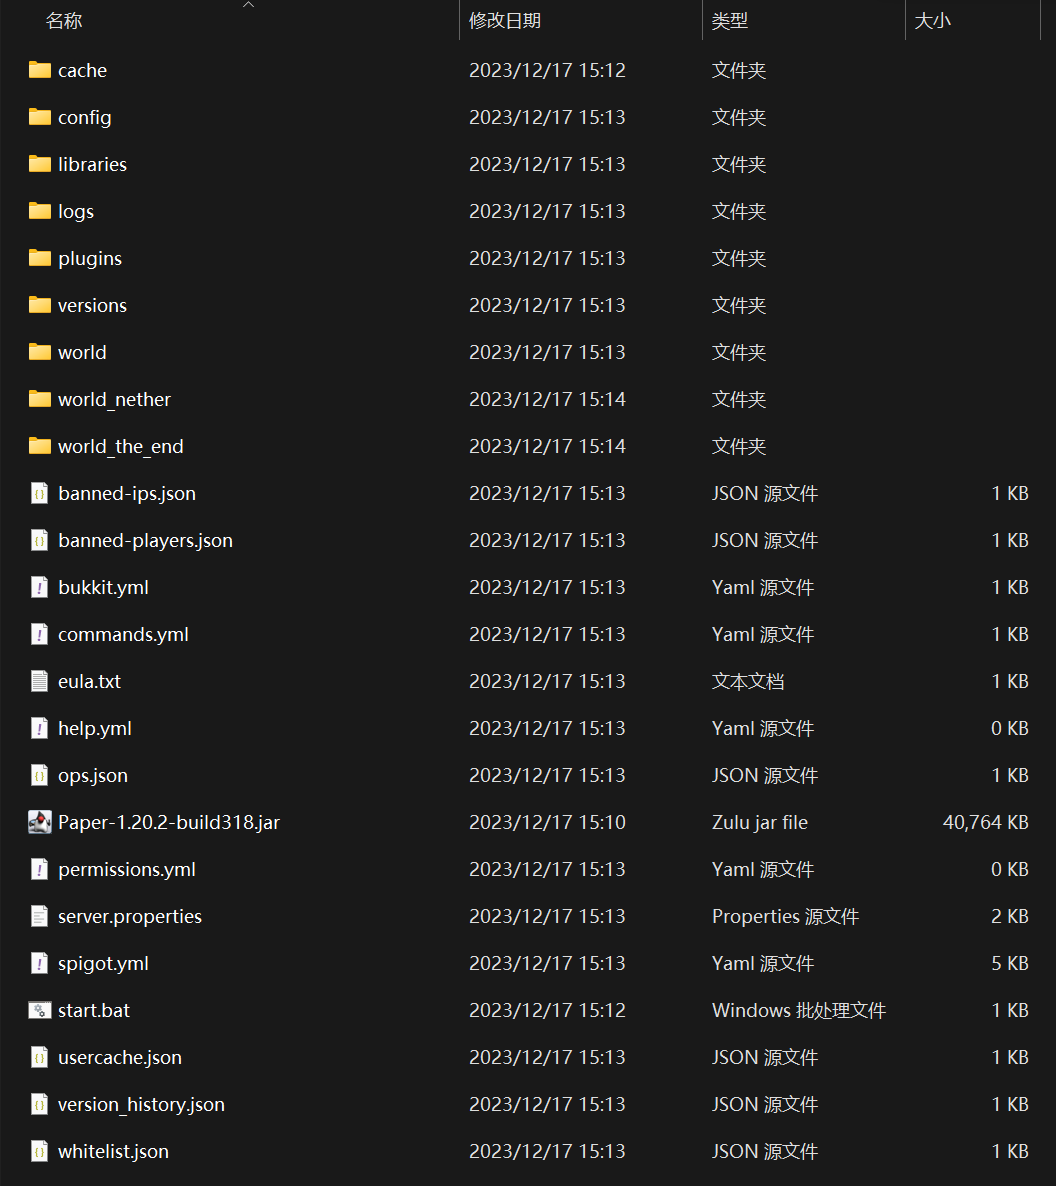The height and width of the screenshot is (1186, 1056).
Task: Click the 5 KB size of spigot.yml
Action: (1010, 963)
